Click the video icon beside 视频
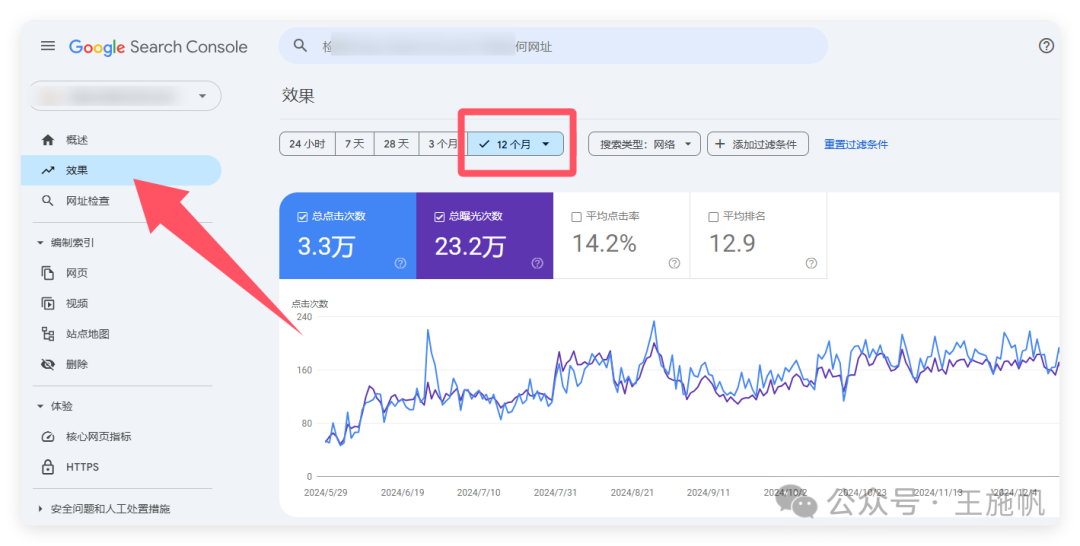 [x=48, y=303]
